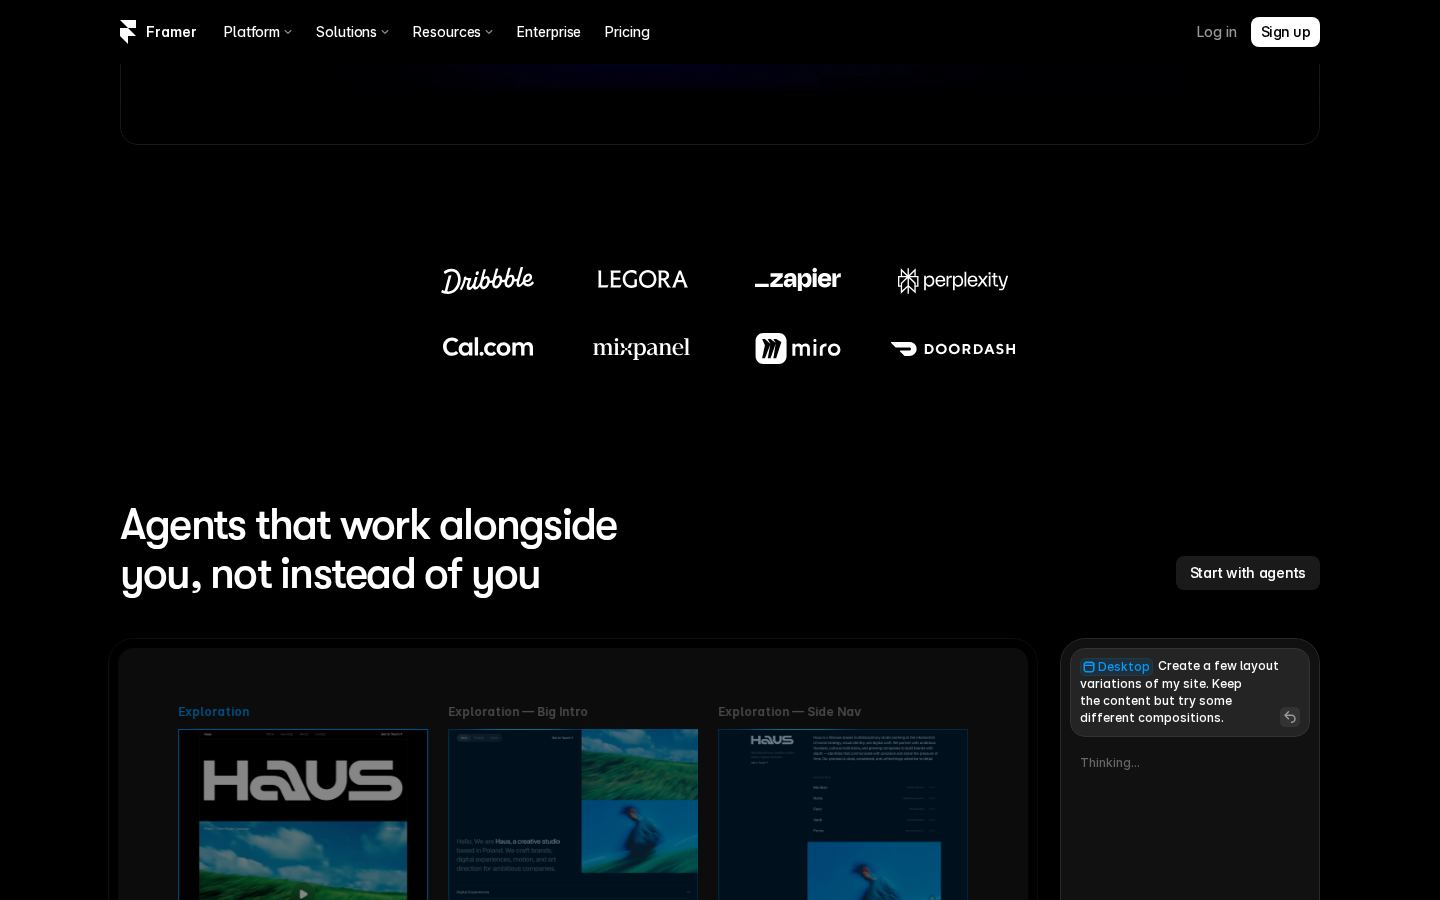Image resolution: width=1440 pixels, height=900 pixels.
Task: Click the Miro logo
Action: [798, 348]
